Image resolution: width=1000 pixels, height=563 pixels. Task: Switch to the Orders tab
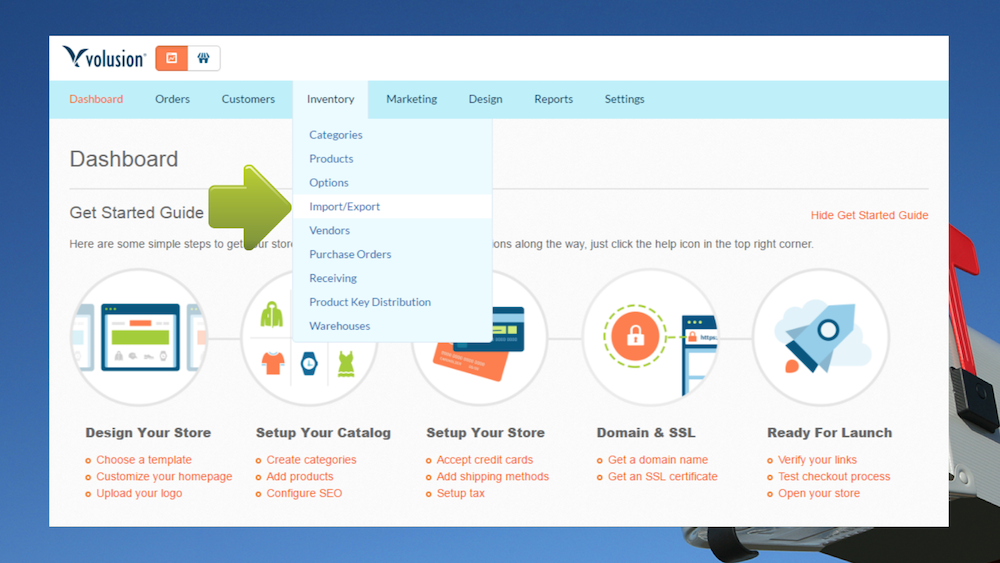(x=172, y=99)
